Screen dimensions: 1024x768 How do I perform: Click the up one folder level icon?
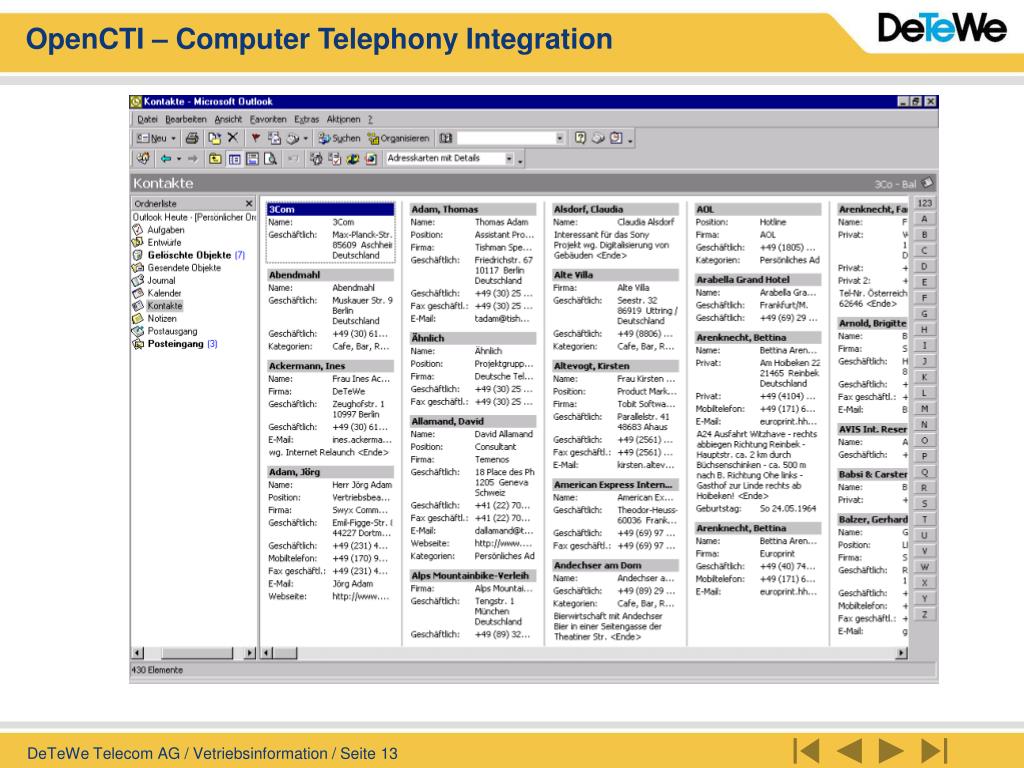pyautogui.click(x=215, y=159)
